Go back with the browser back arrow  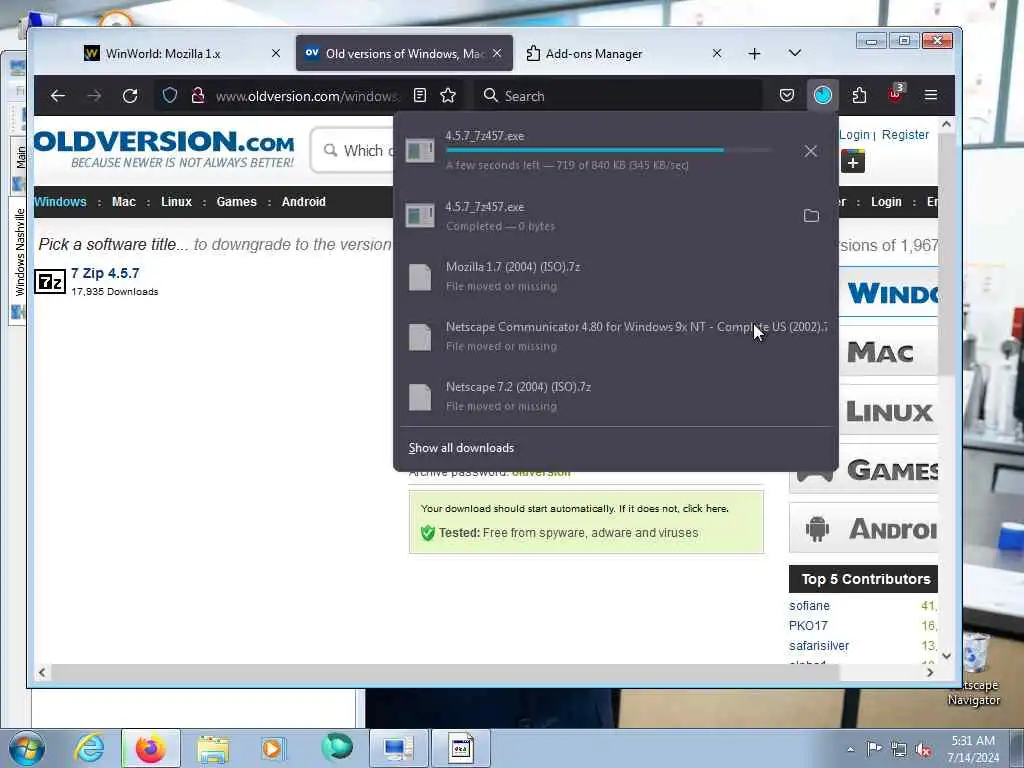pos(57,96)
